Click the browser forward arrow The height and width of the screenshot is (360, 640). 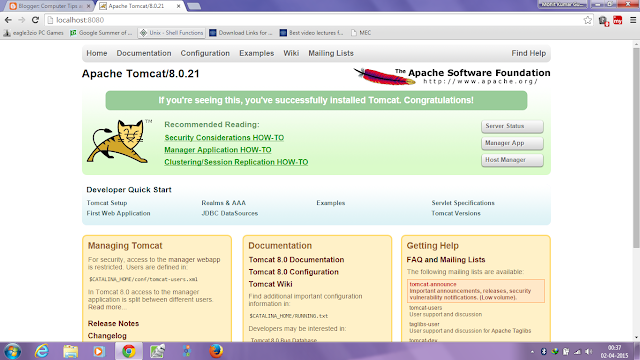pyautogui.click(x=22, y=20)
